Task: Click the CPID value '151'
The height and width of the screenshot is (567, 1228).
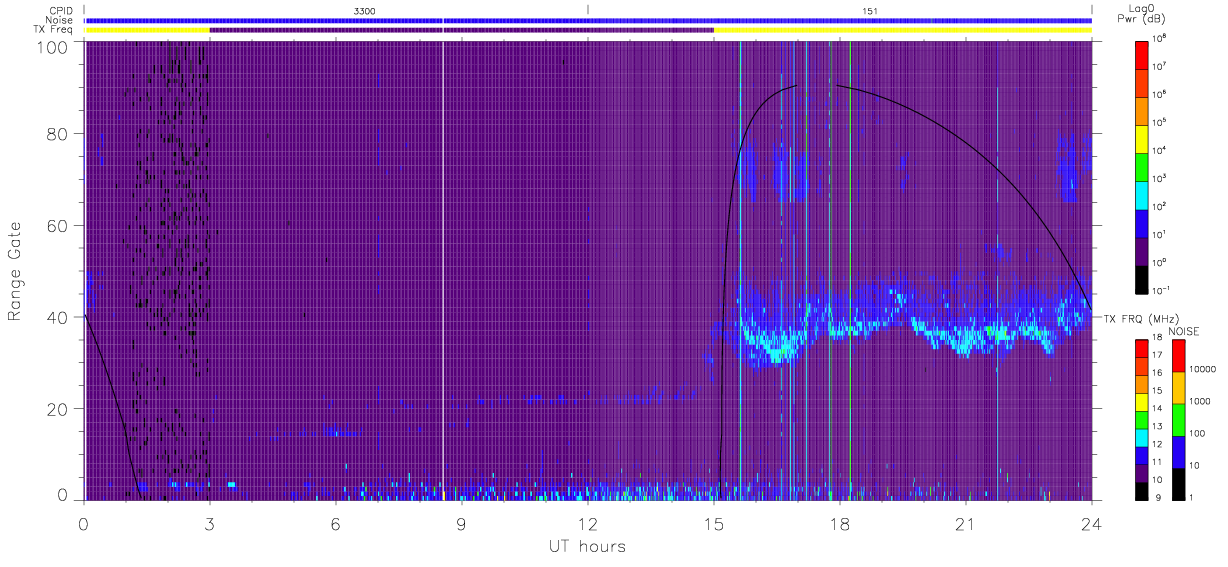Action: (x=870, y=10)
